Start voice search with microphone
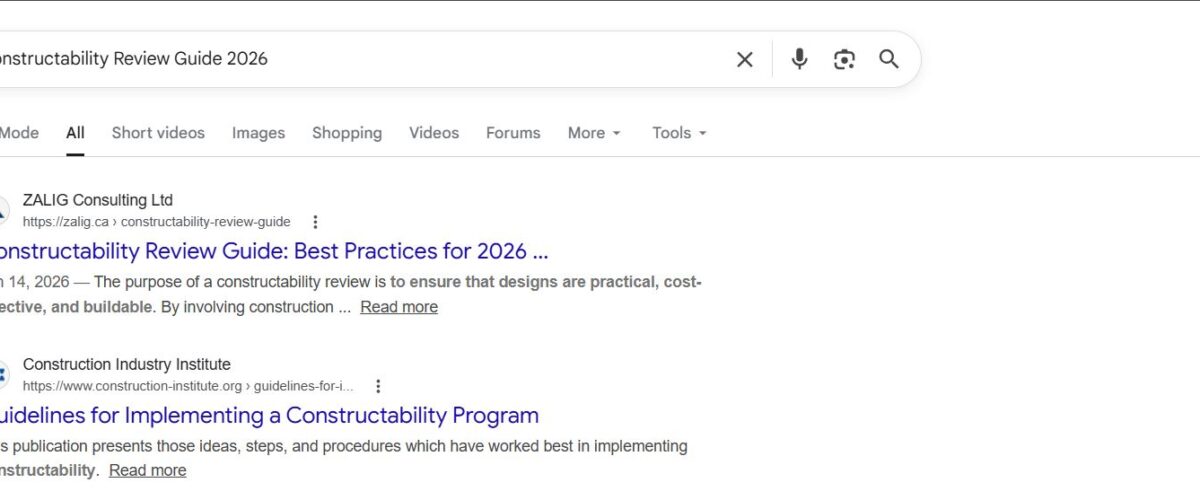 [799, 59]
